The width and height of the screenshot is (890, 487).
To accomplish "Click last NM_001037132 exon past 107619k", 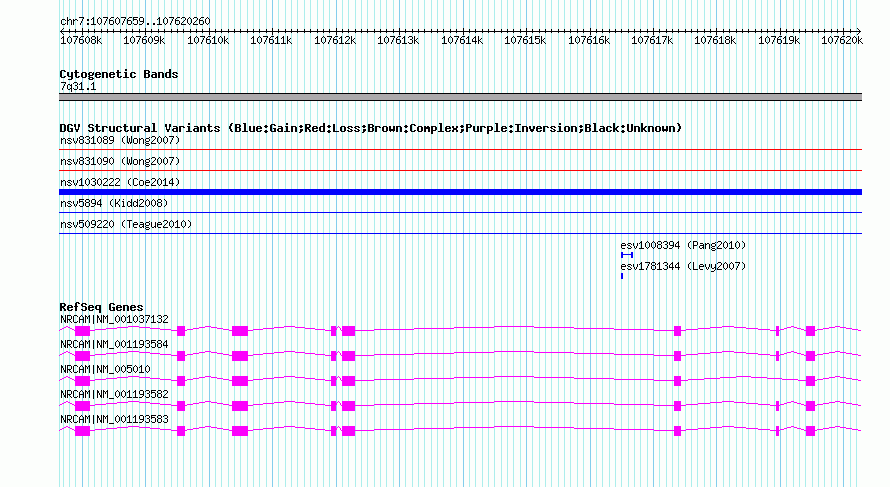I will click(811, 331).
